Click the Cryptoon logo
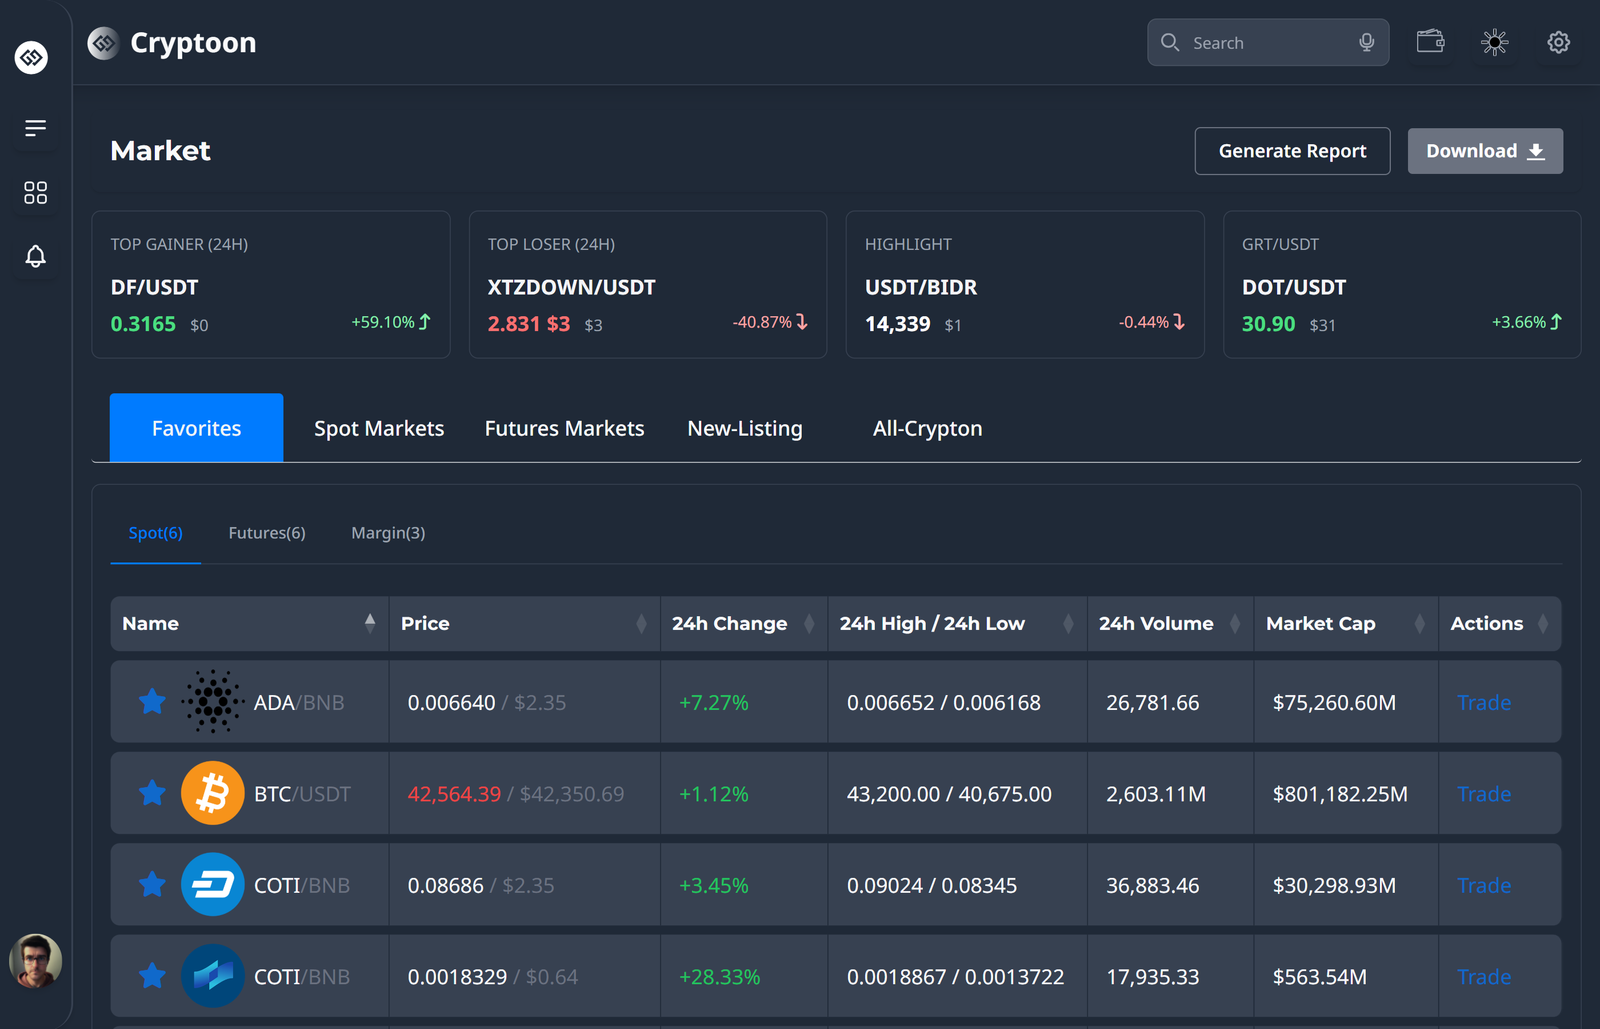1600x1029 pixels. pyautogui.click(x=171, y=43)
